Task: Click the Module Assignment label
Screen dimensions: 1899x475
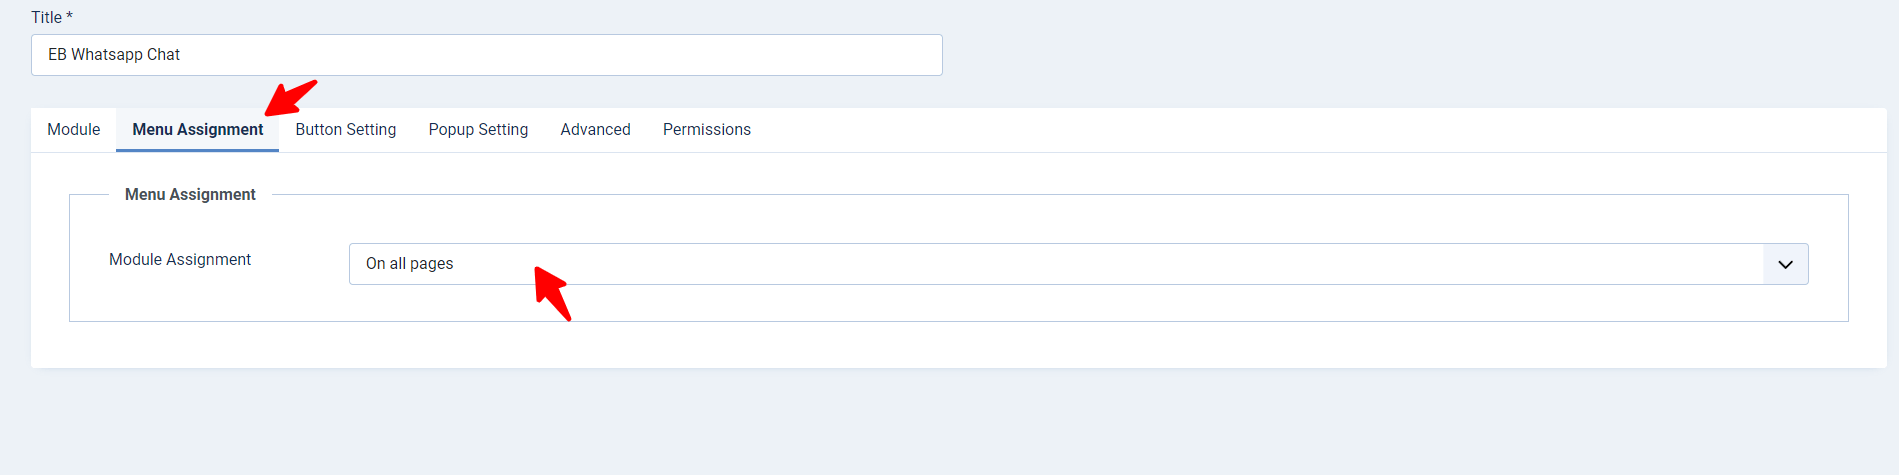Action: [180, 260]
